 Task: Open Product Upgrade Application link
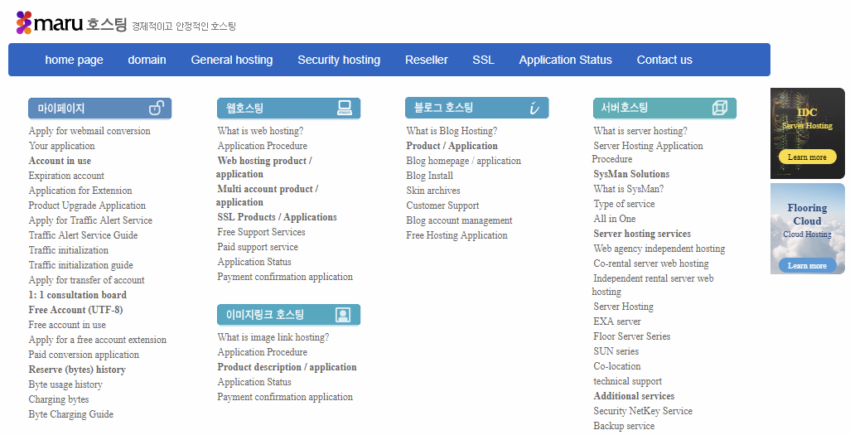pos(87,205)
